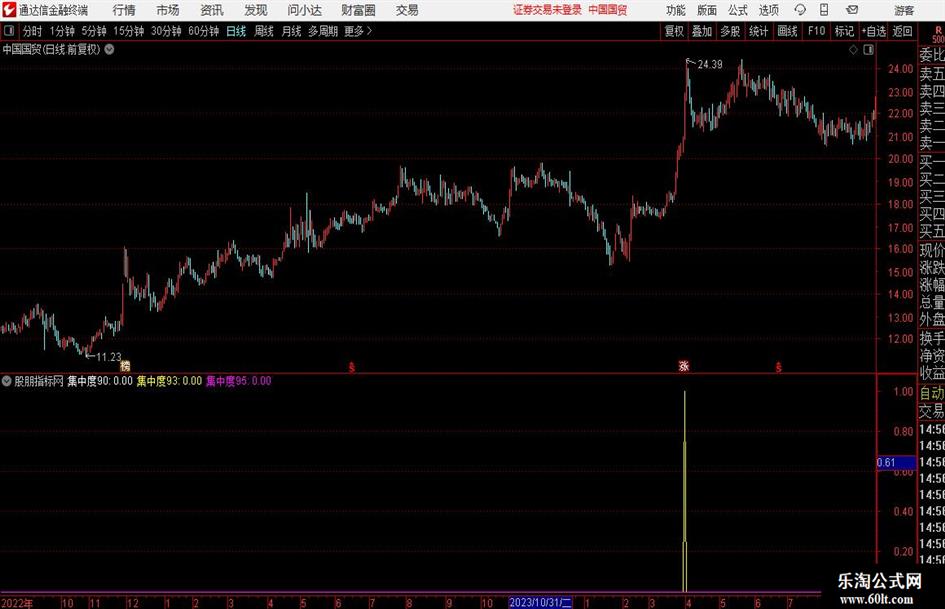Open the 行情 menu
Image resolution: width=945 pixels, height=609 pixels.
[124, 10]
